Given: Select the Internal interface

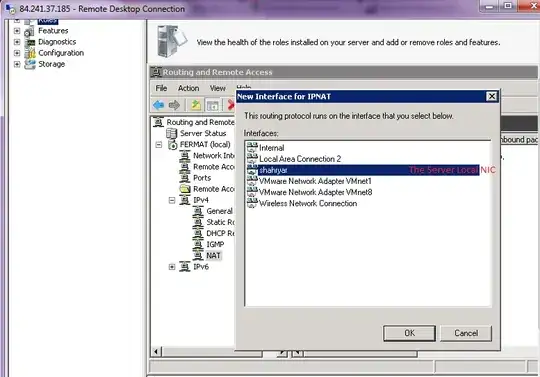Looking at the screenshot, I should click(x=272, y=148).
